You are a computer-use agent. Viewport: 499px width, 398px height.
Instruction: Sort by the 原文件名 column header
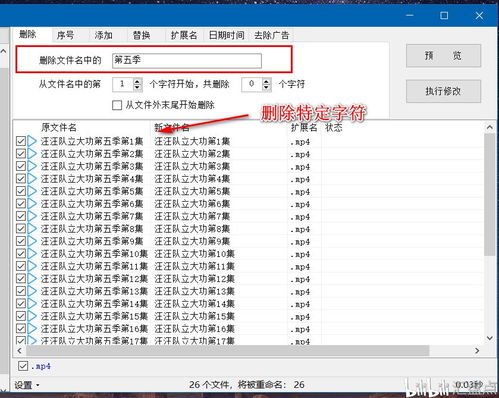[x=59, y=127]
